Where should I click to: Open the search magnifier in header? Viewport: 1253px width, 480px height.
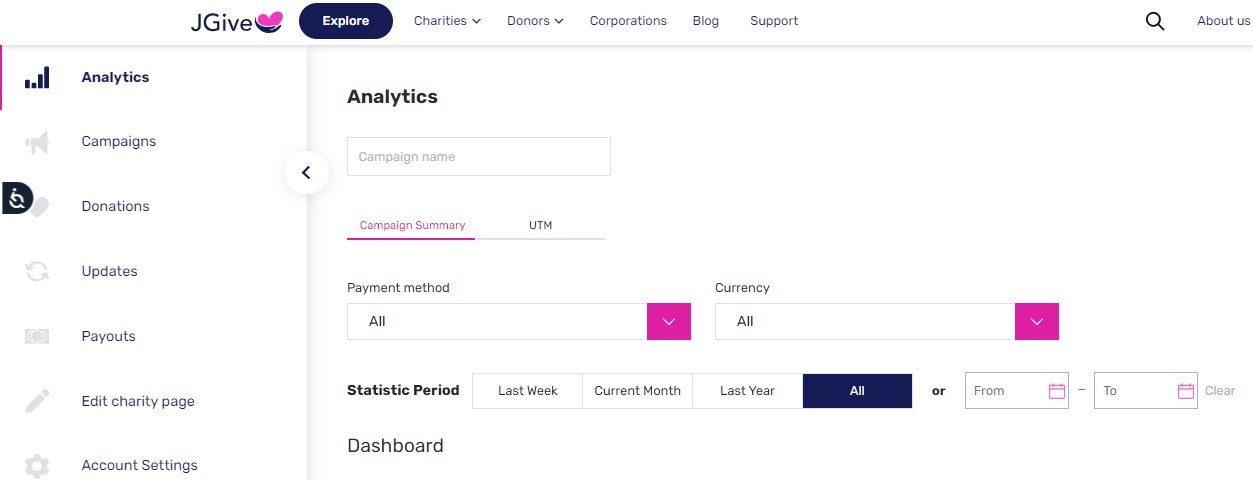point(1155,21)
